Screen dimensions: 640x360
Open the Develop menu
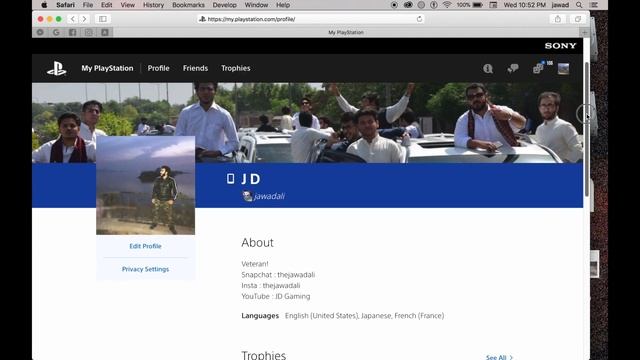coord(224,5)
